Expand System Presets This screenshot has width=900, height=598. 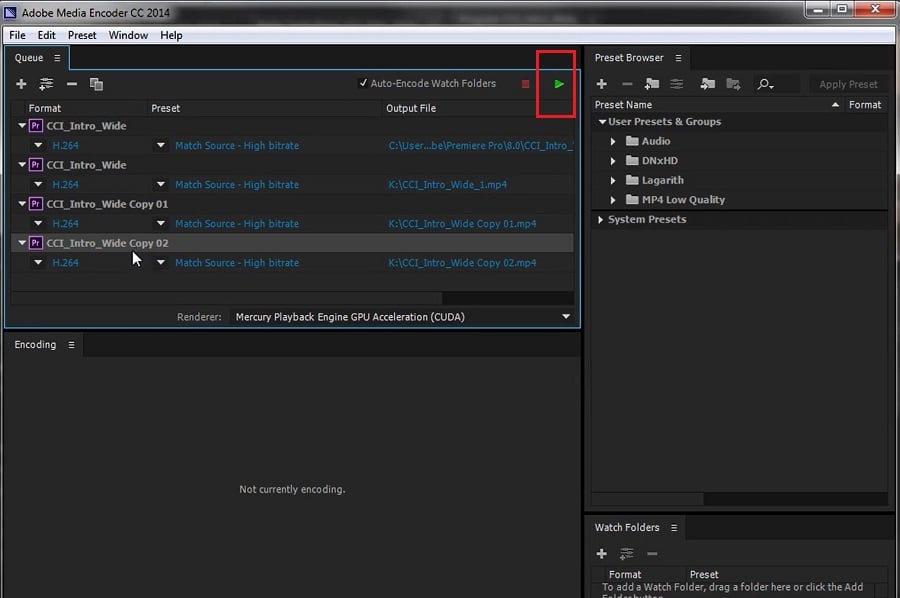pos(600,219)
